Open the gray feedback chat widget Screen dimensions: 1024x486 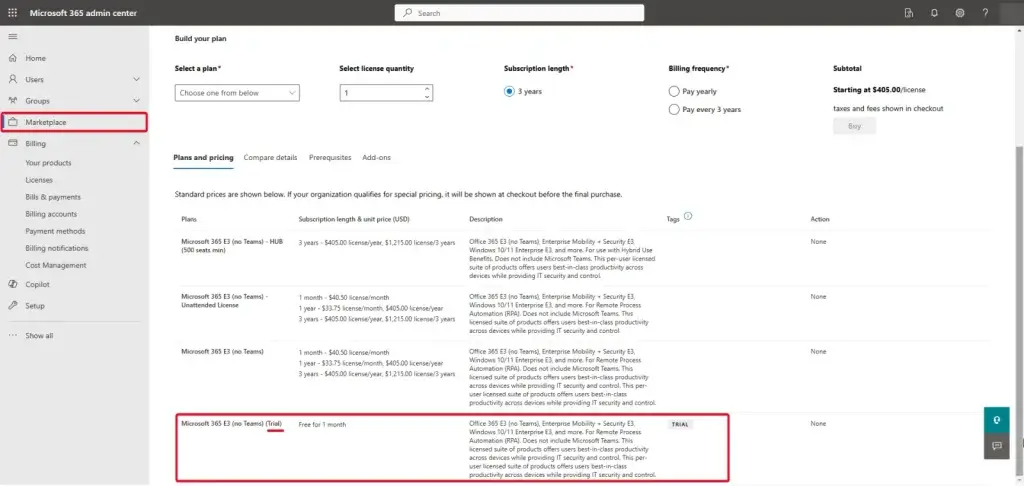[x=997, y=446]
